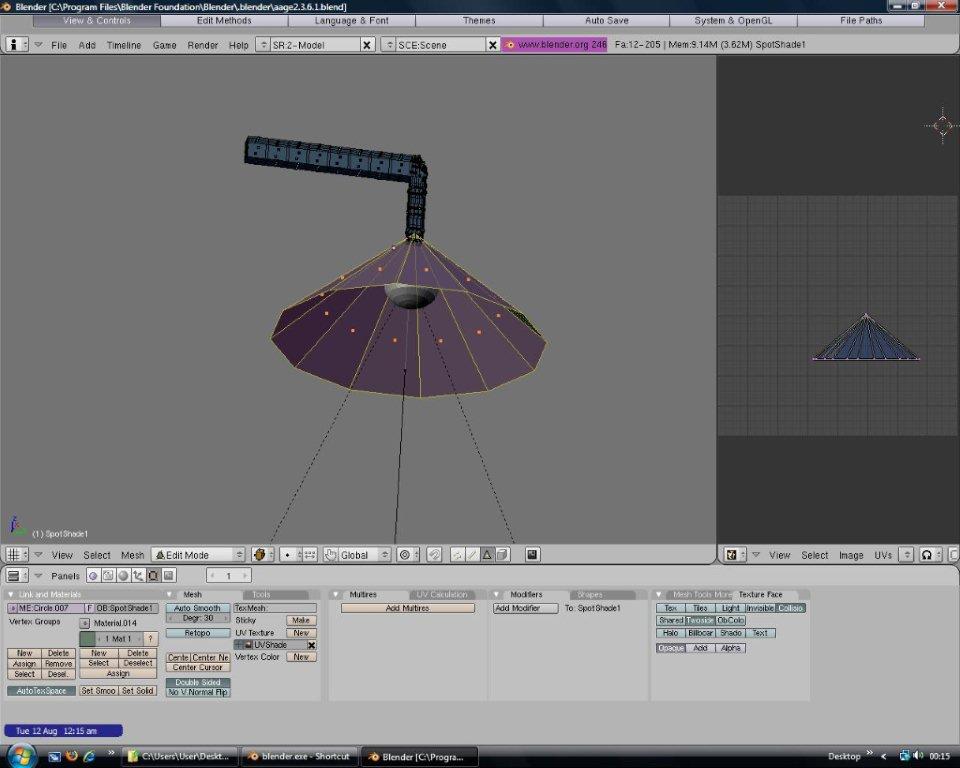Viewport: 960px width, 768px height.
Task: Toggle No V.Normal Flip
Action: pos(198,692)
